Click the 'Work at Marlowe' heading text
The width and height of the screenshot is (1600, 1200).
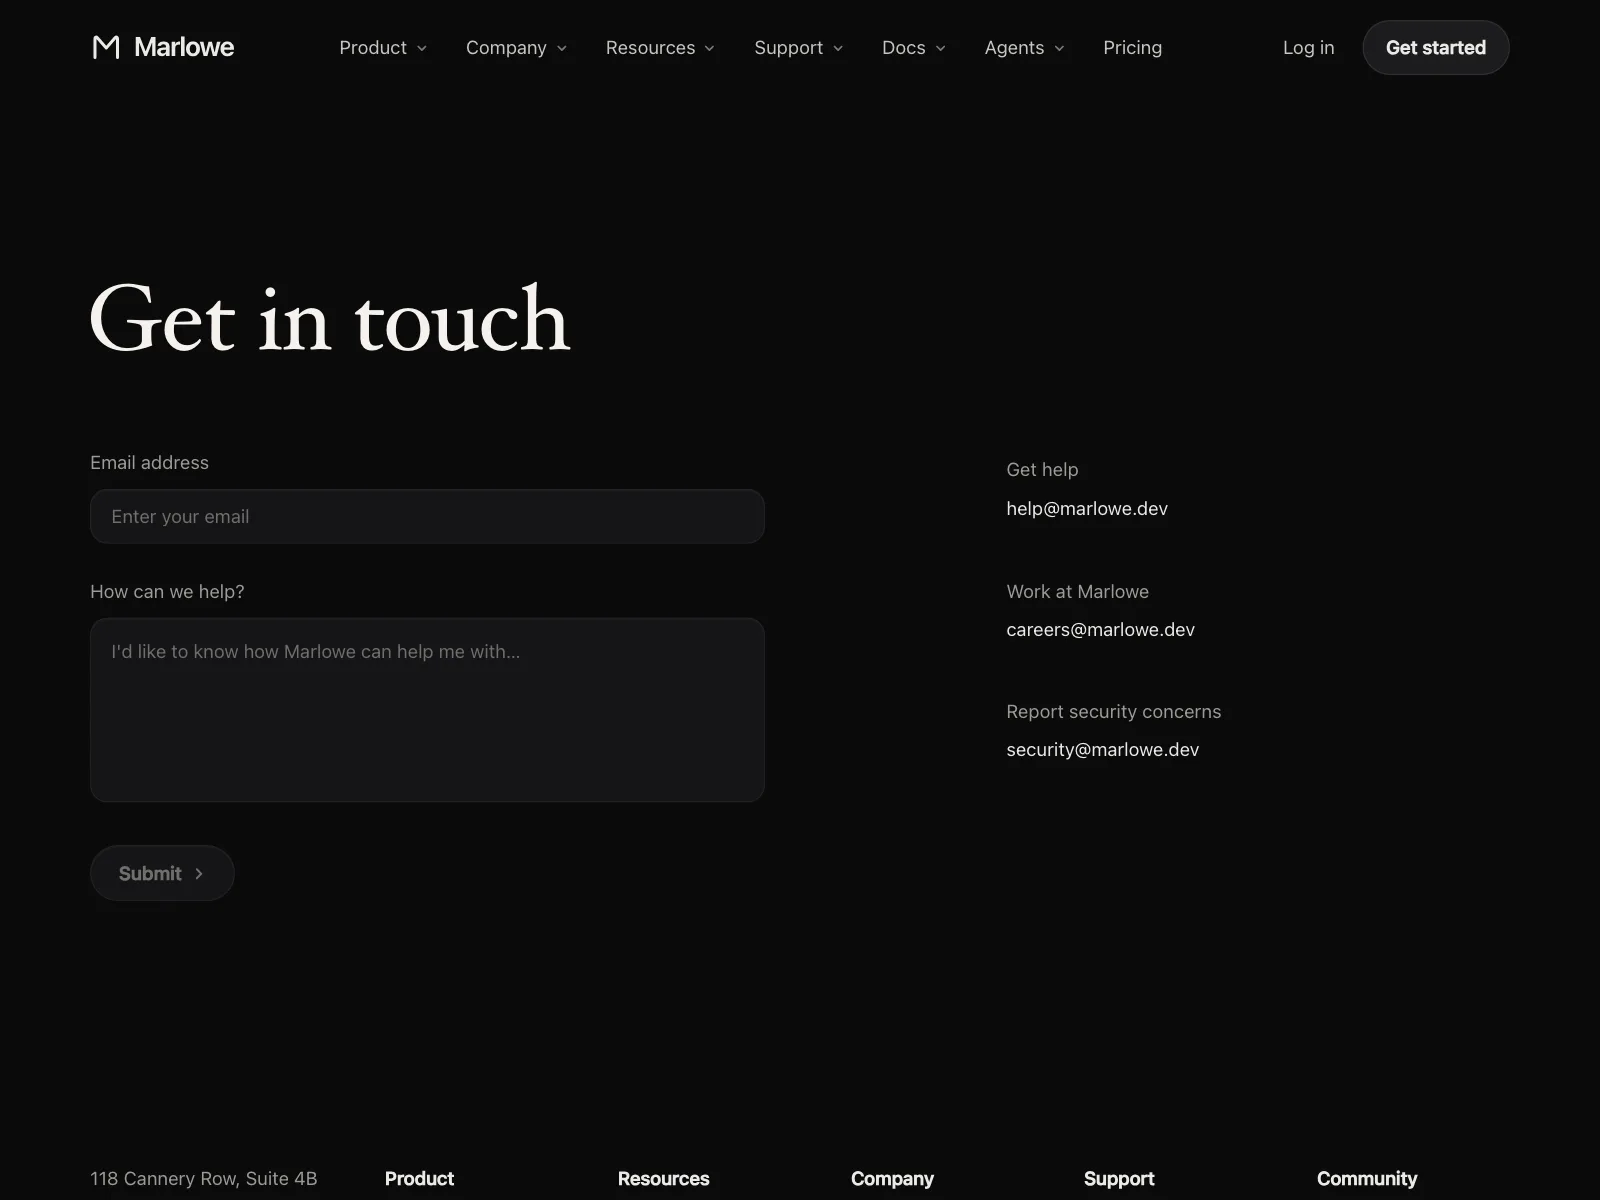[1077, 591]
